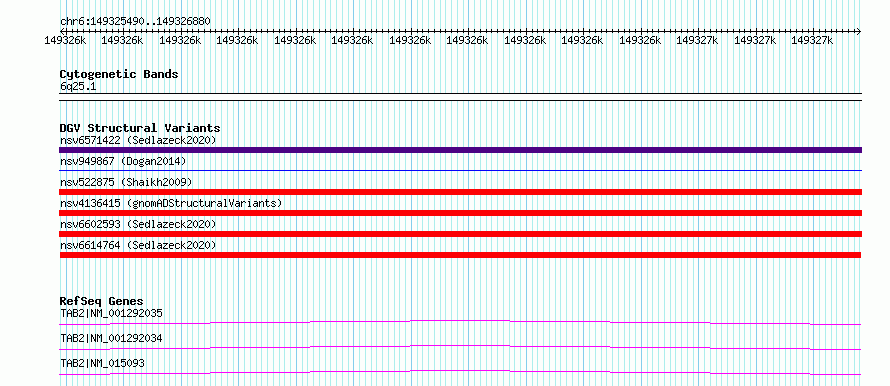Screen dimensions: 890x386
Task: Click the left arrowhead of the coordinate ruler
Action: [62, 31]
